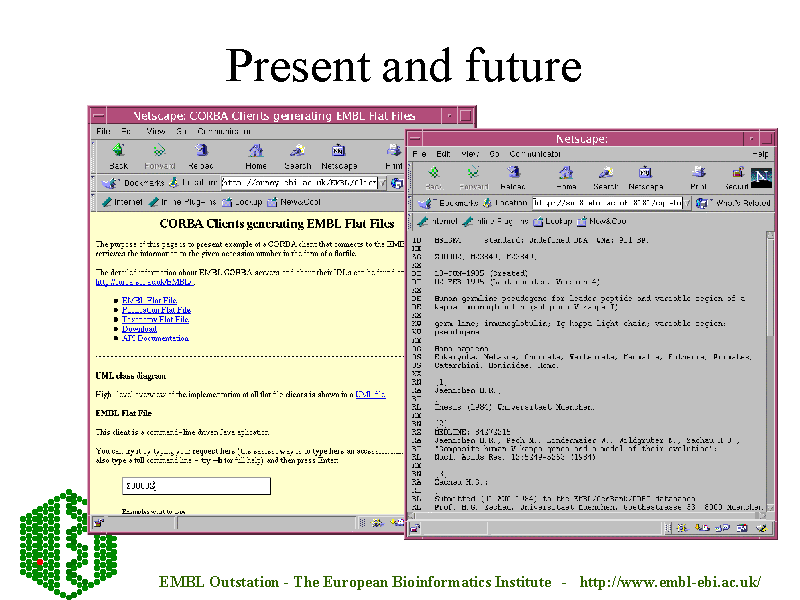Click vertical scrollbar of right Netscape window
The height and width of the screenshot is (600, 800).
coord(769,380)
